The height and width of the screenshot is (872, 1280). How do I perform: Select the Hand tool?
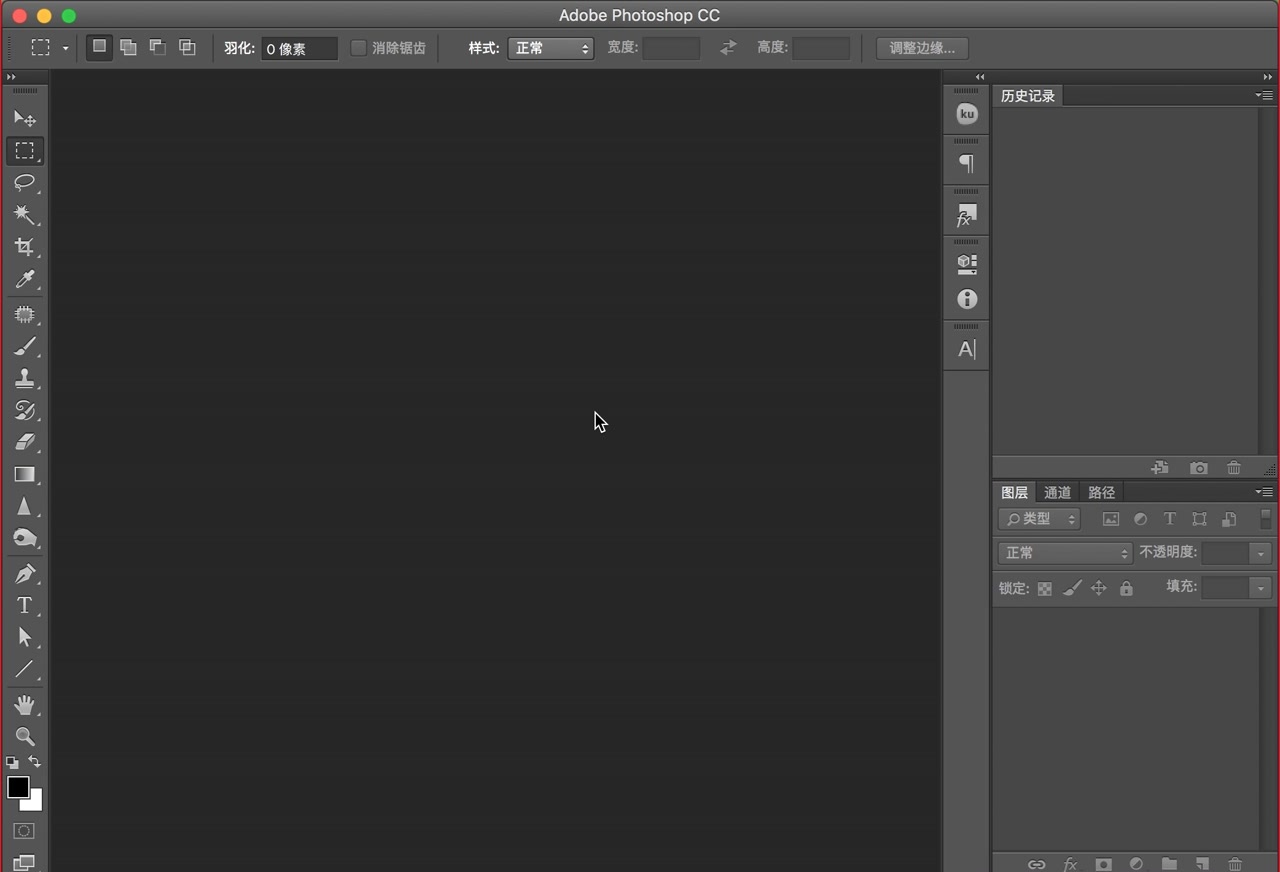(x=25, y=705)
